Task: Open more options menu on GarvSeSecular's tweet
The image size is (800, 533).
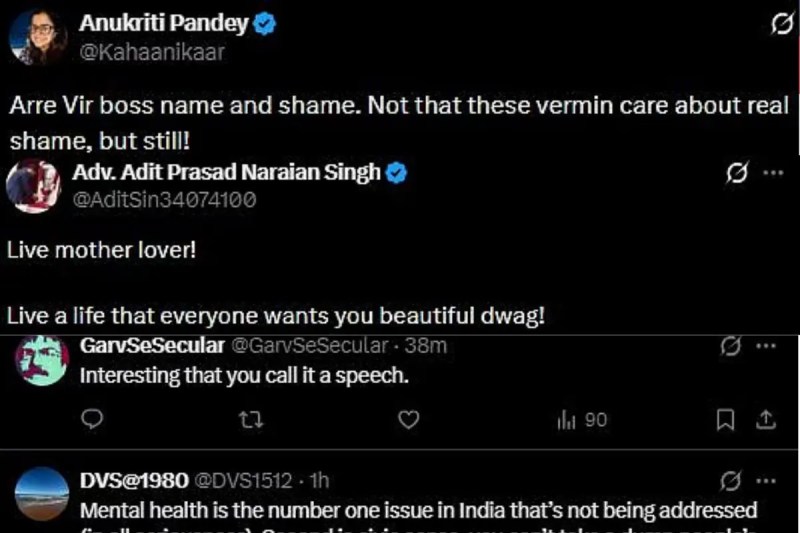Action: 766,347
